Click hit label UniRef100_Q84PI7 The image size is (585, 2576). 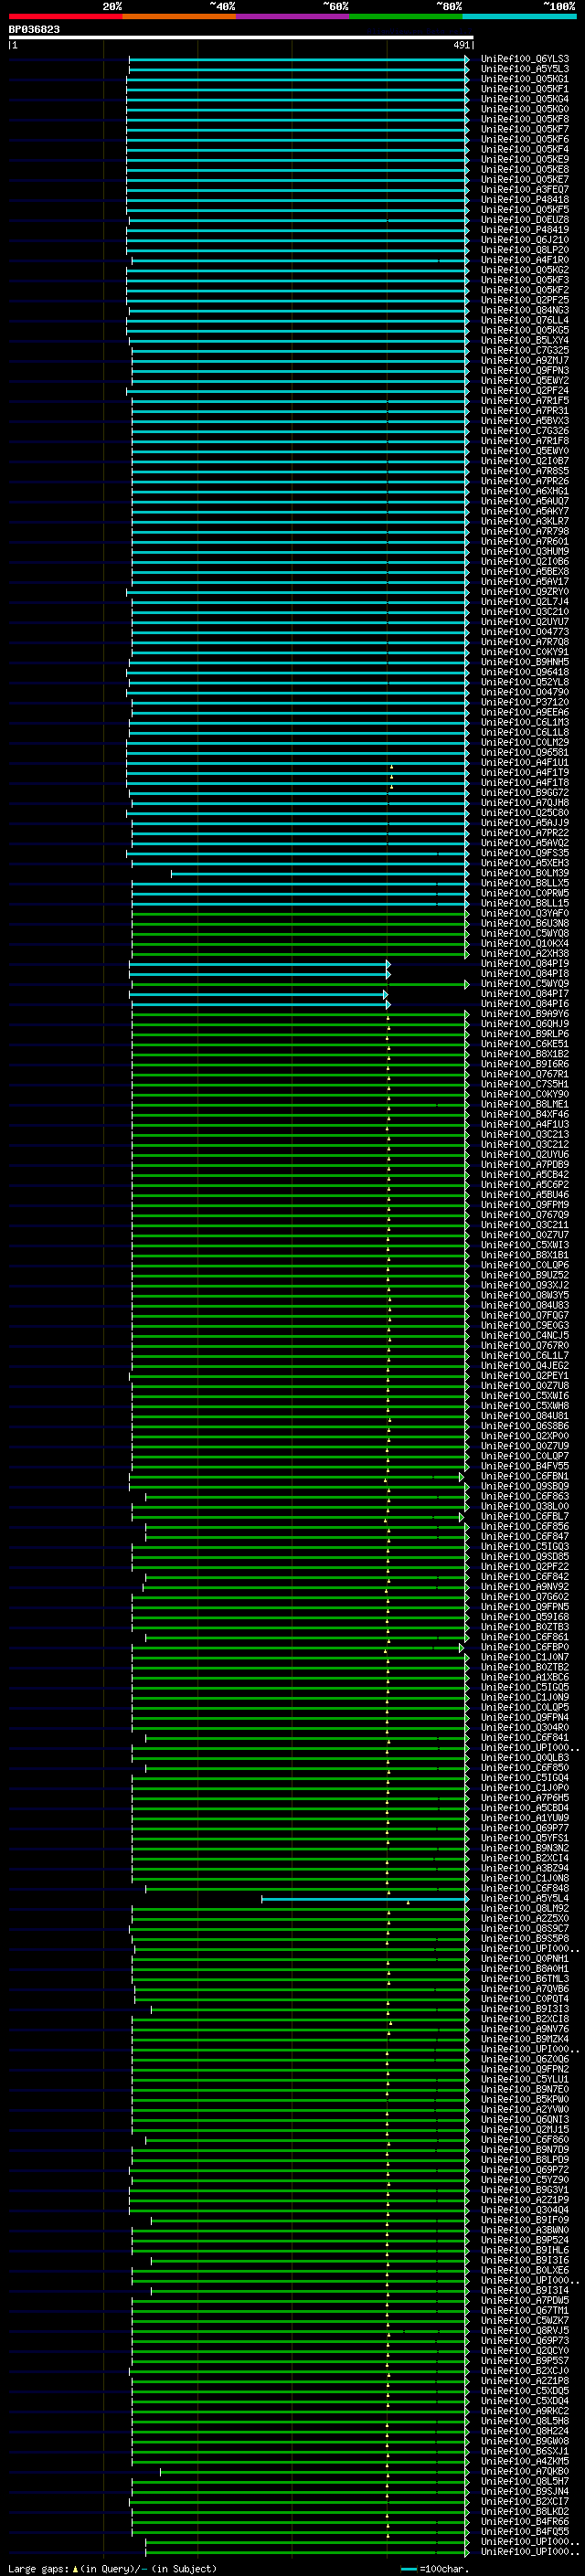click(525, 993)
